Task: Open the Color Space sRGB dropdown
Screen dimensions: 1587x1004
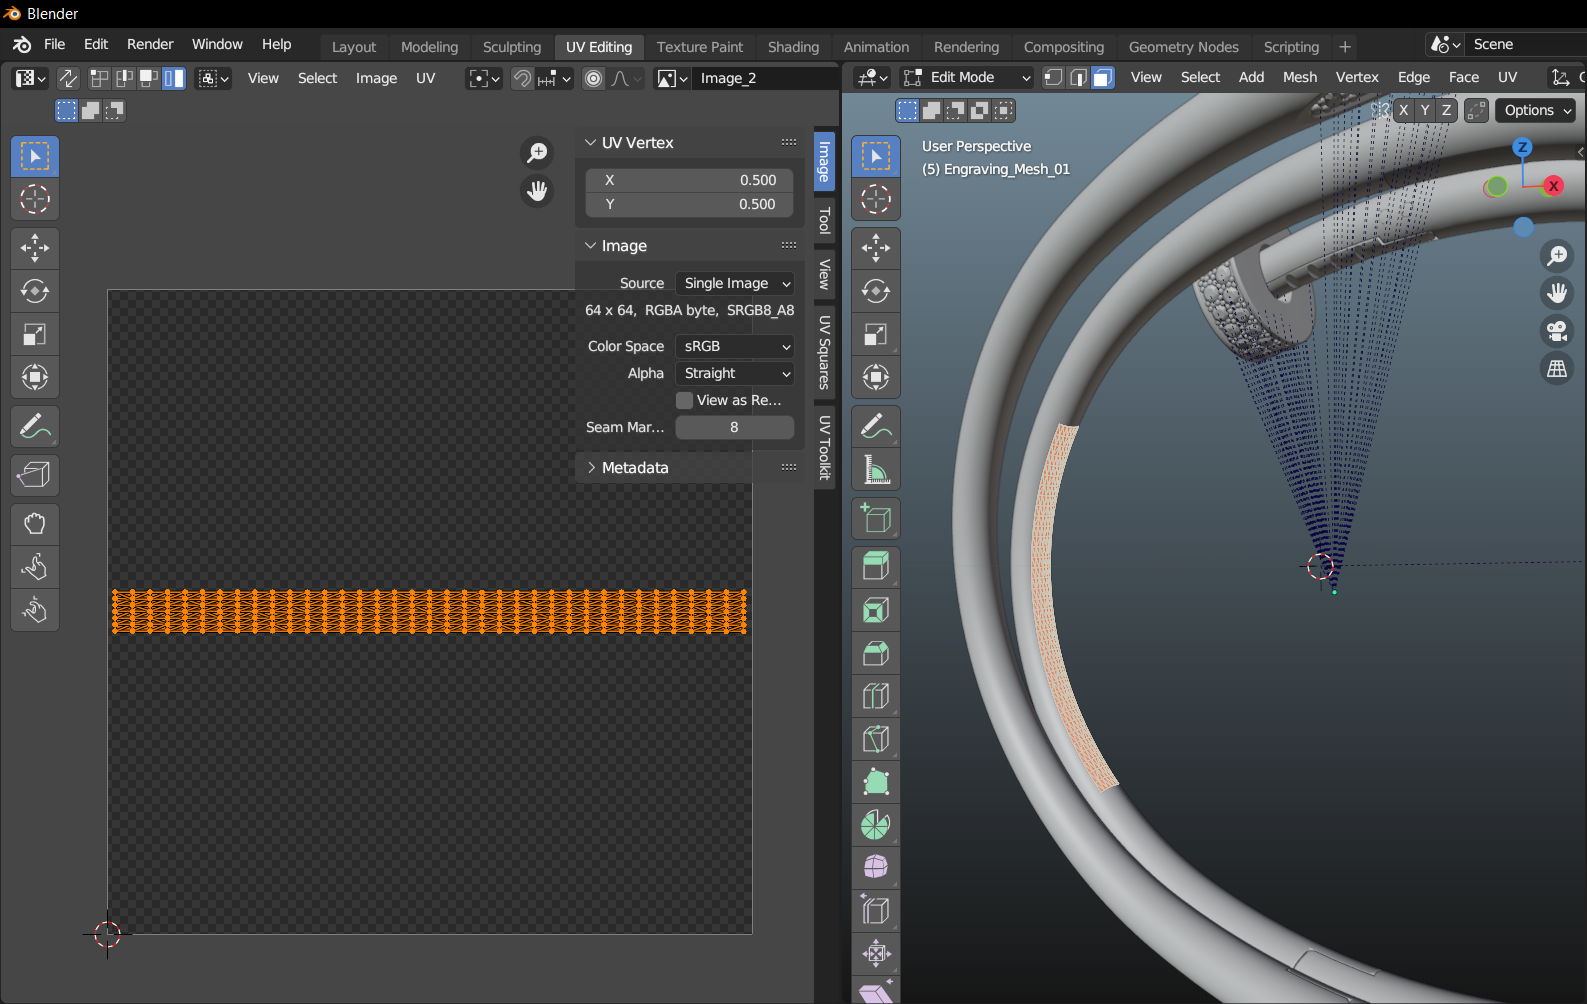Action: (735, 346)
